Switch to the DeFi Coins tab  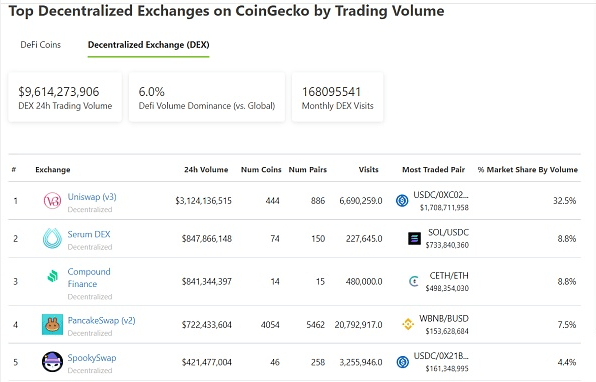41,45
